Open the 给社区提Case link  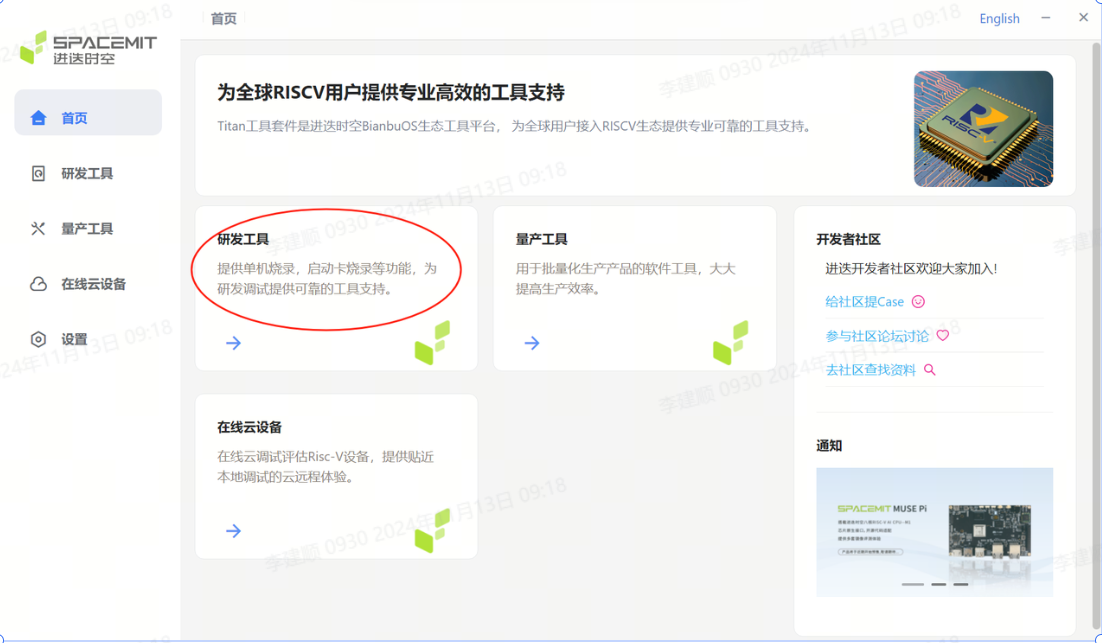(x=864, y=301)
